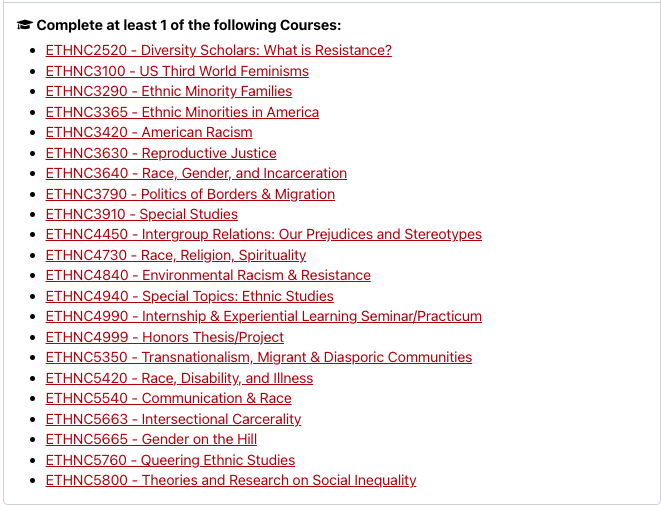Open ETHNC5665 Gender on the Hill

(x=151, y=439)
